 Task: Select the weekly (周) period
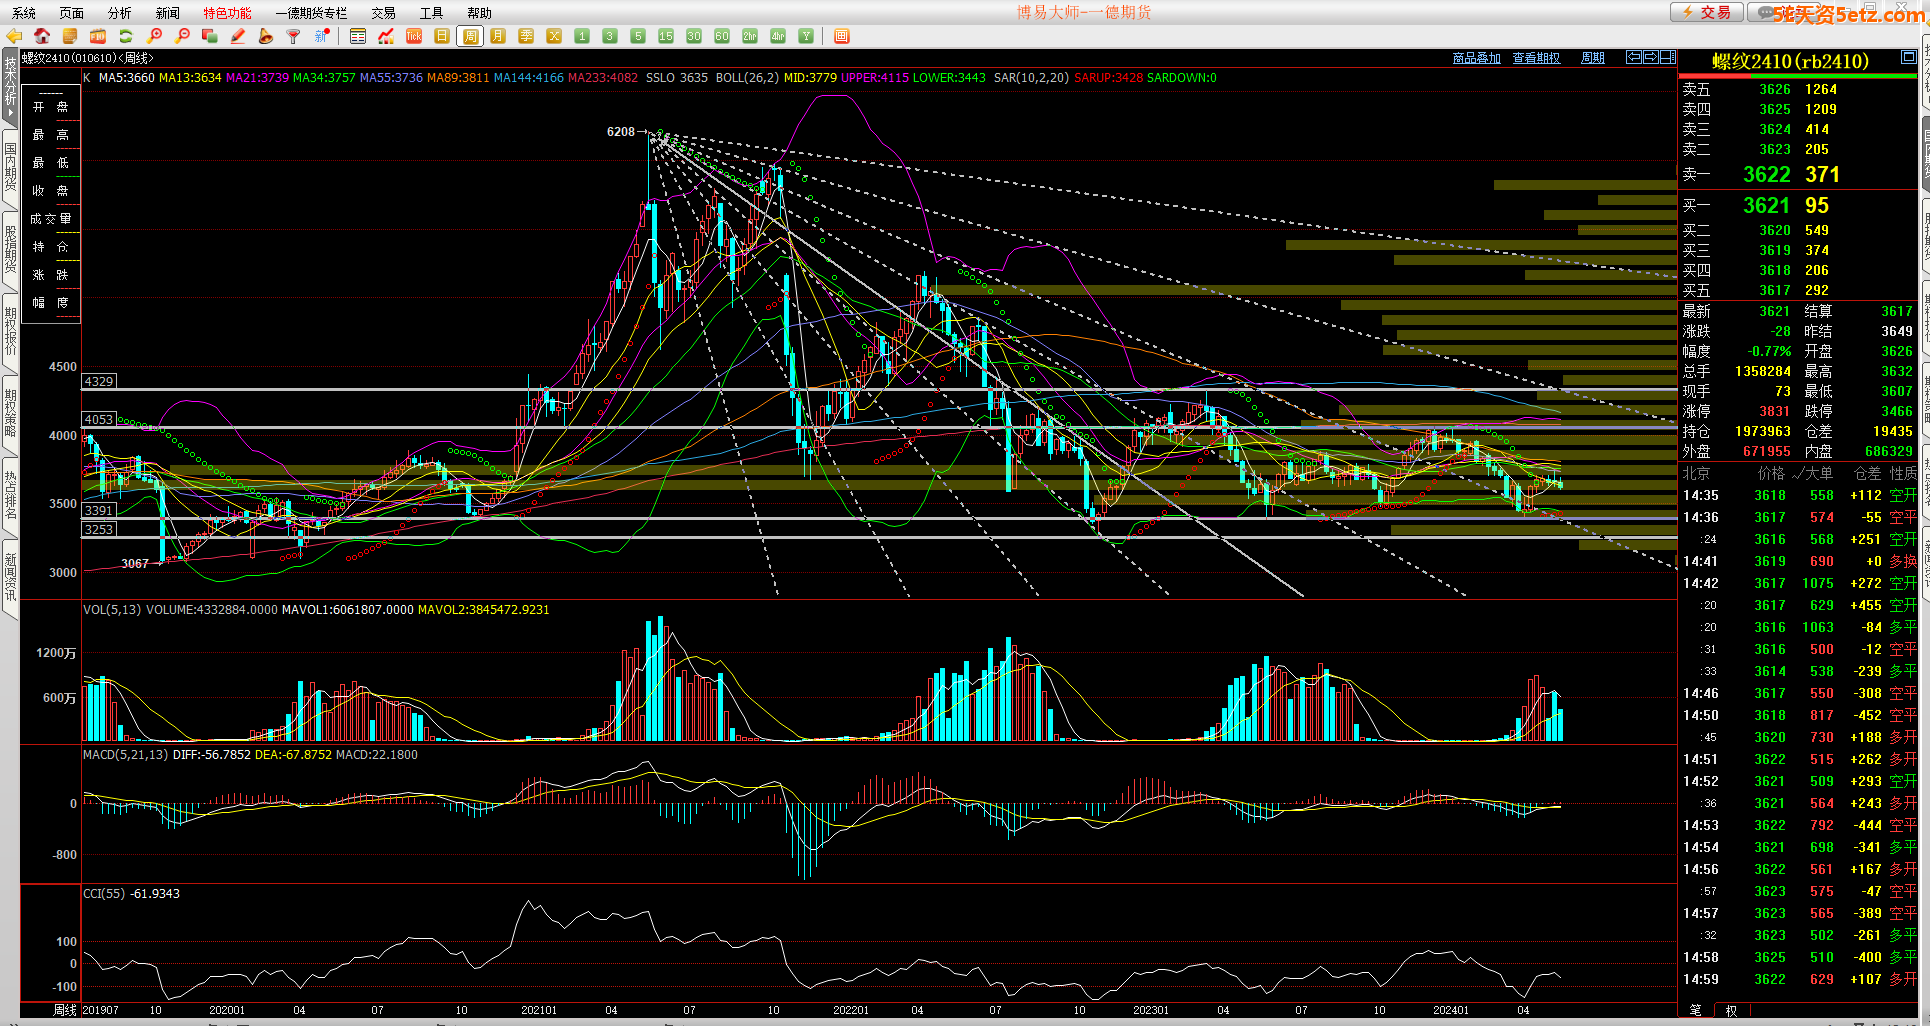click(x=470, y=36)
